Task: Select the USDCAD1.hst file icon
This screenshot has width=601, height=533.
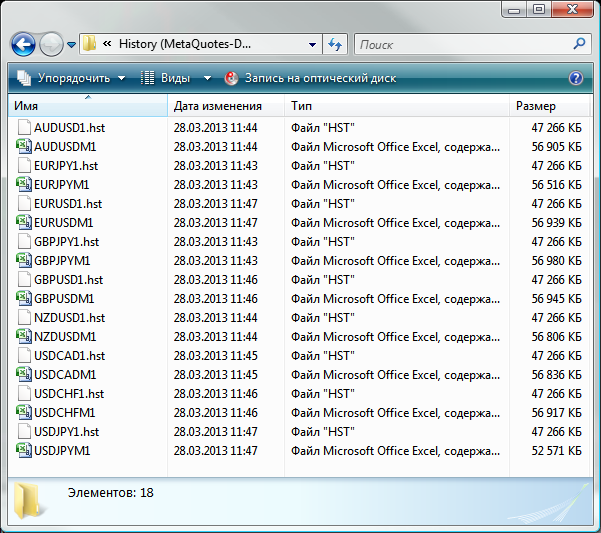Action: pos(25,355)
